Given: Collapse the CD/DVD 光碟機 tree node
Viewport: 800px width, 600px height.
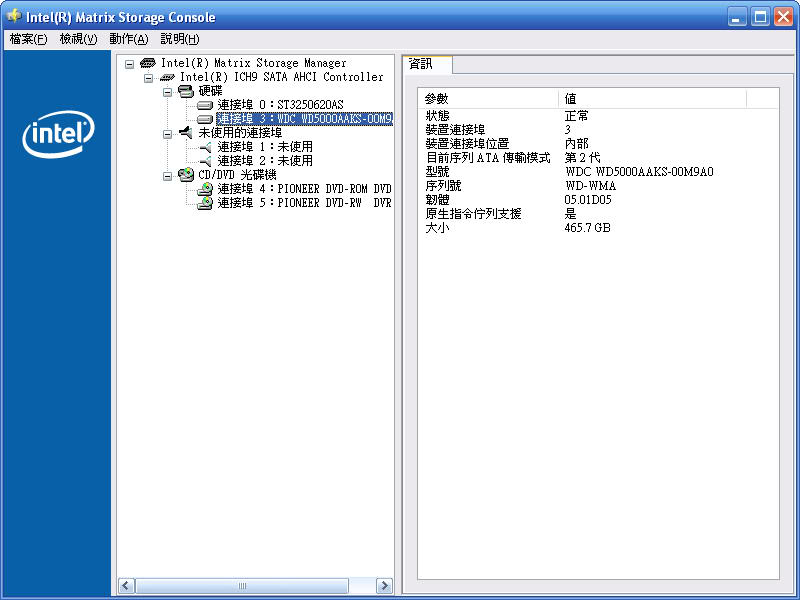Looking at the screenshot, I should point(167,176).
